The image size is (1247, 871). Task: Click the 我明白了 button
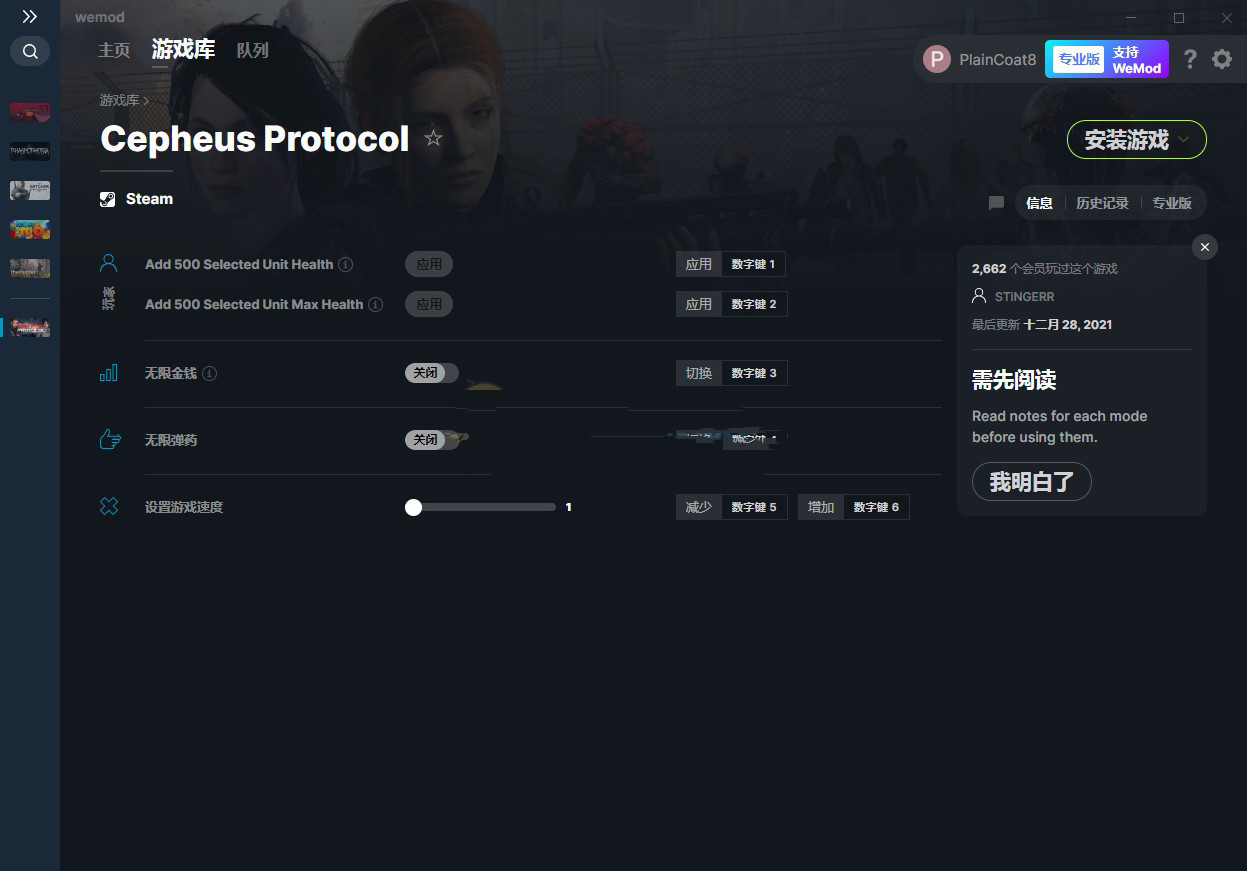tap(1031, 482)
